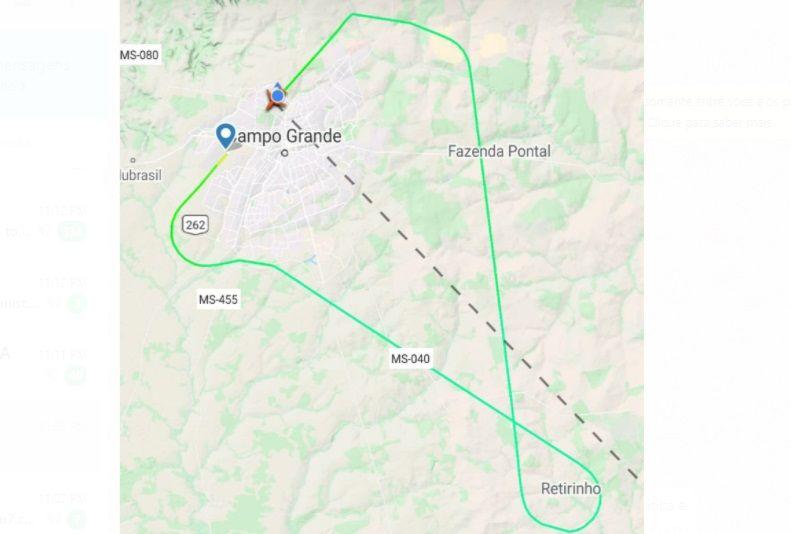Screen dimensions: 791x534
Task: Click the Campo Grande city label
Action: click(x=289, y=136)
